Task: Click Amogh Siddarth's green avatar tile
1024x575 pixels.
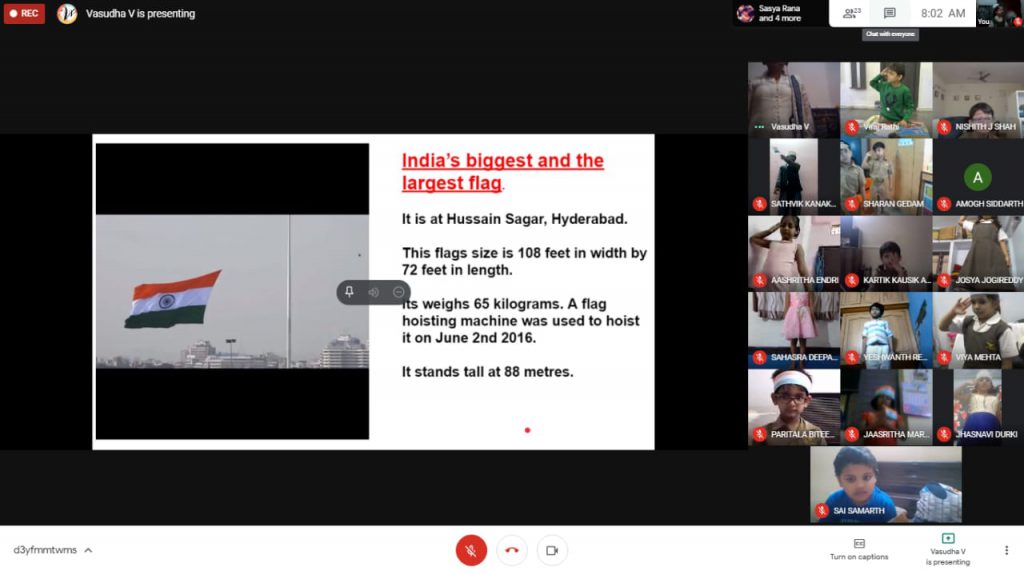Action: click(x=977, y=178)
